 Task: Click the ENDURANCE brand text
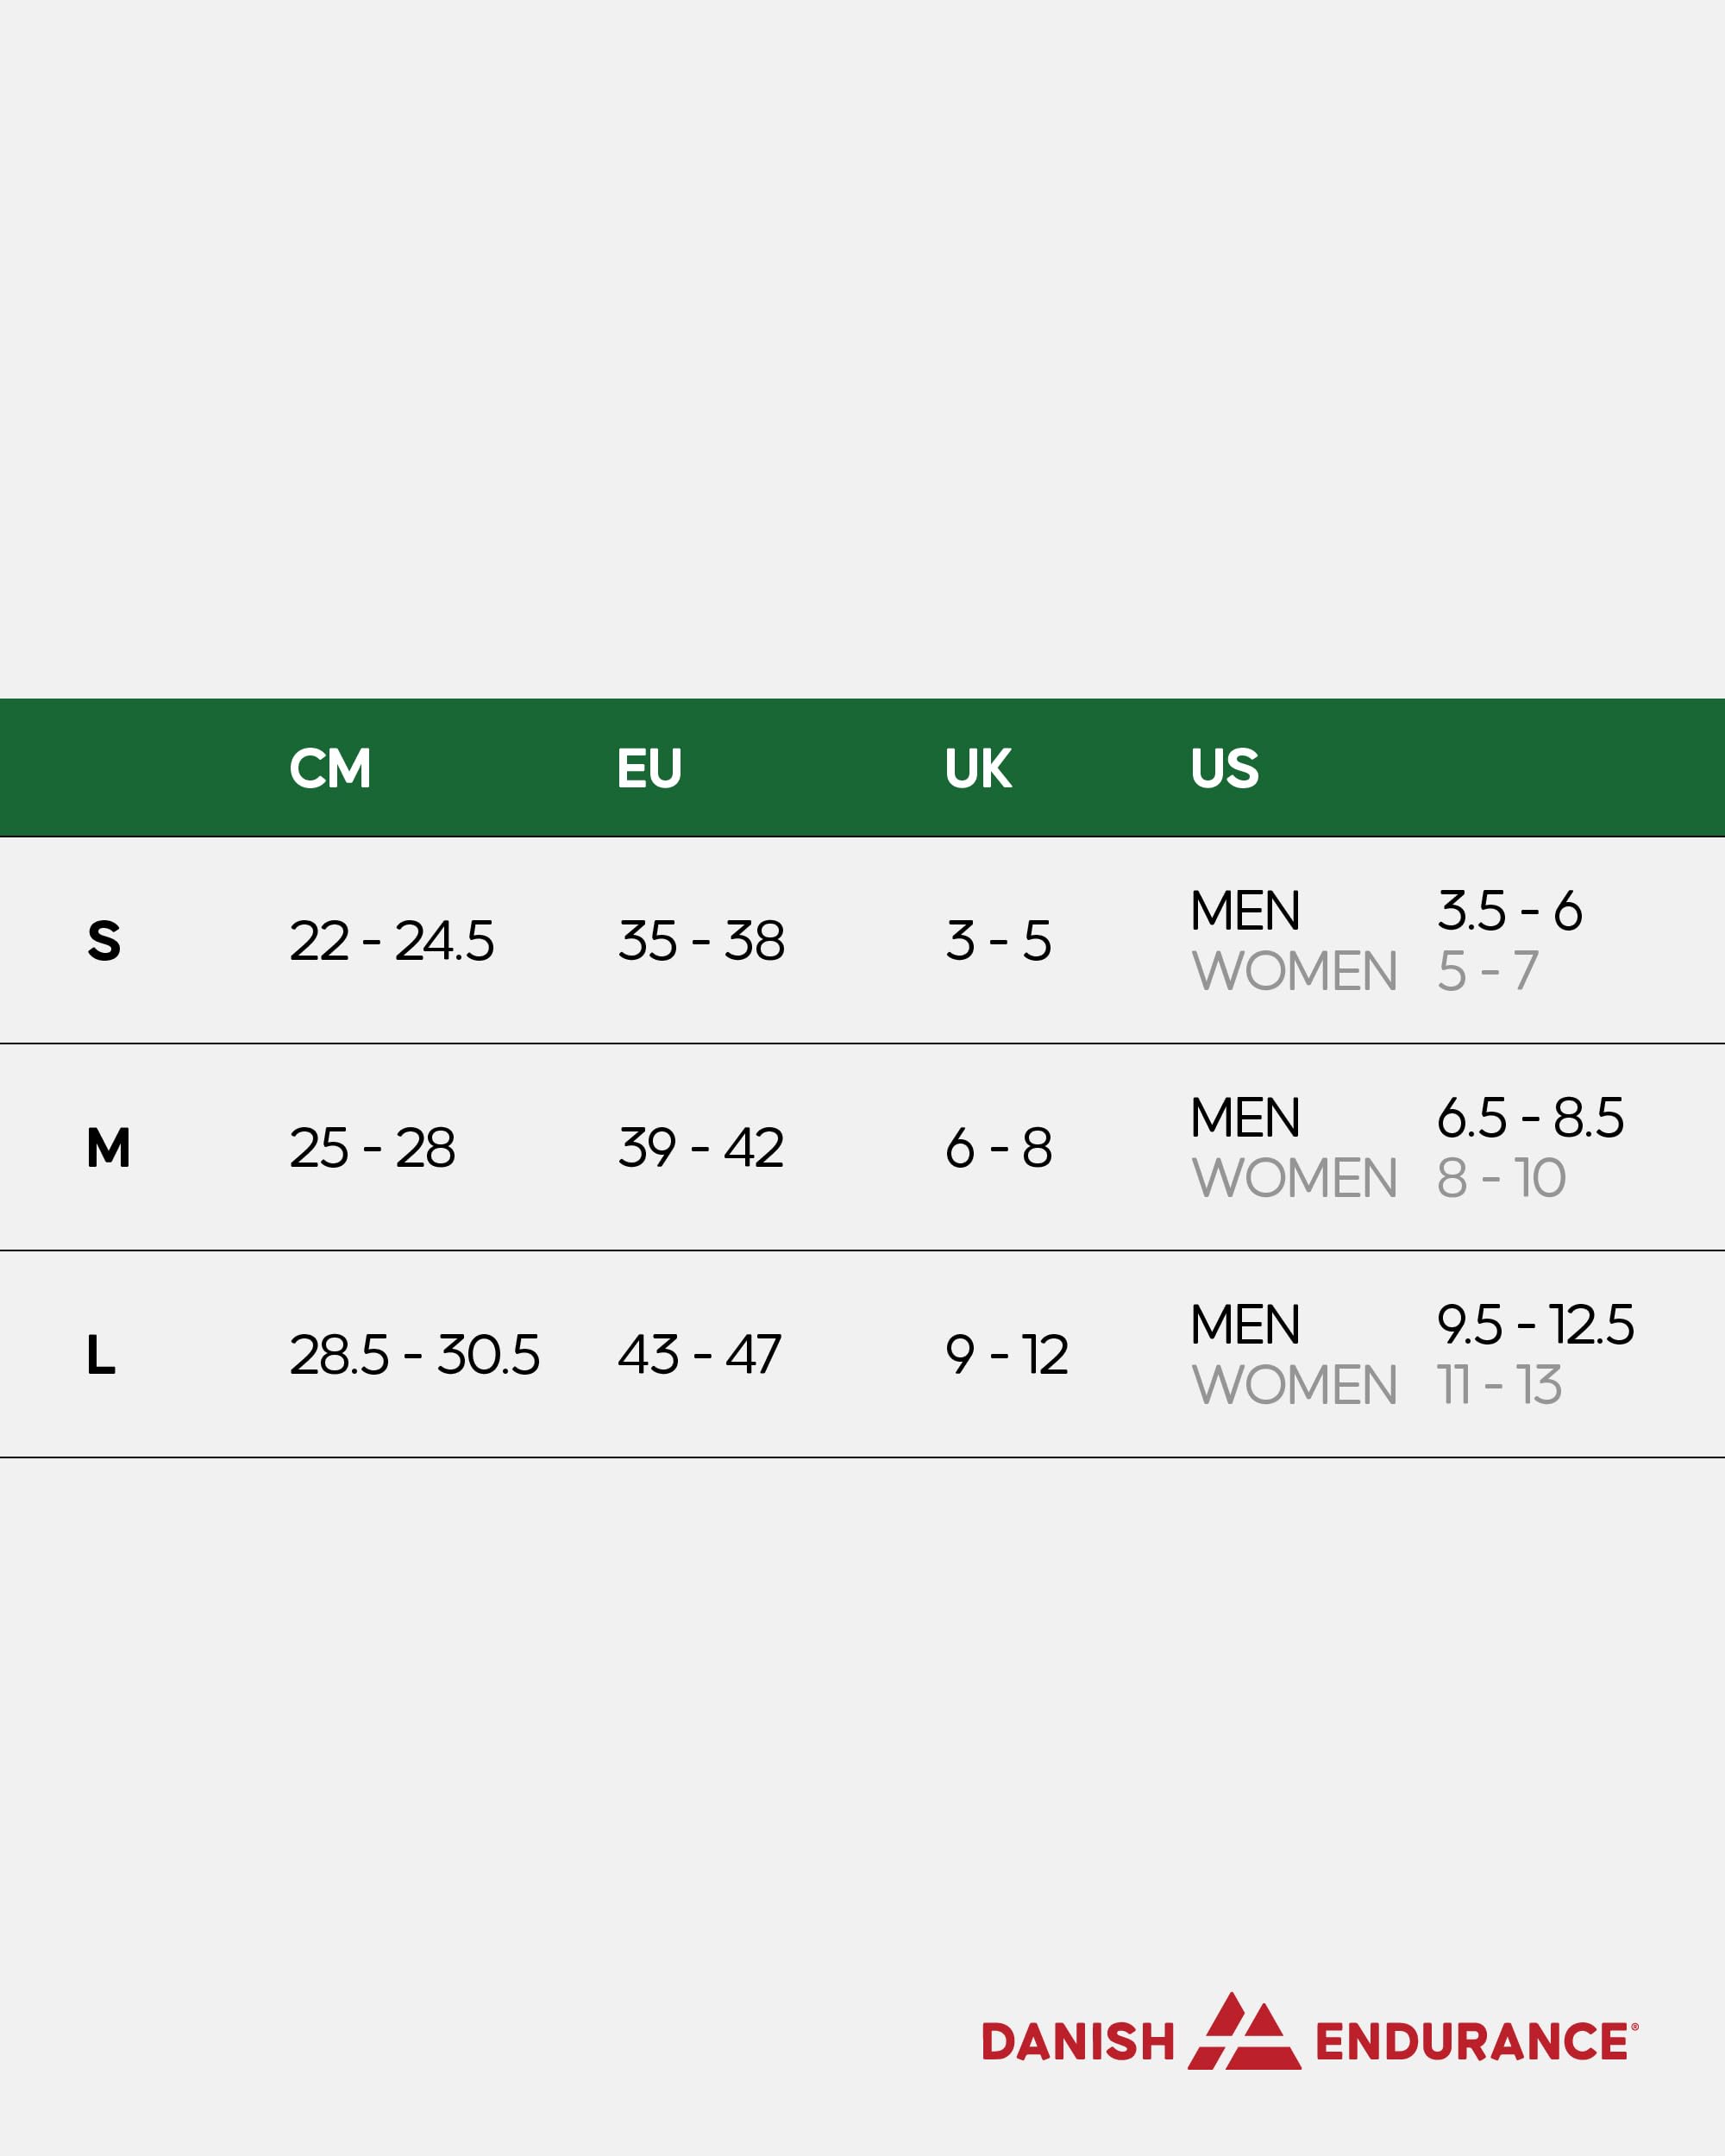(x=1473, y=2042)
